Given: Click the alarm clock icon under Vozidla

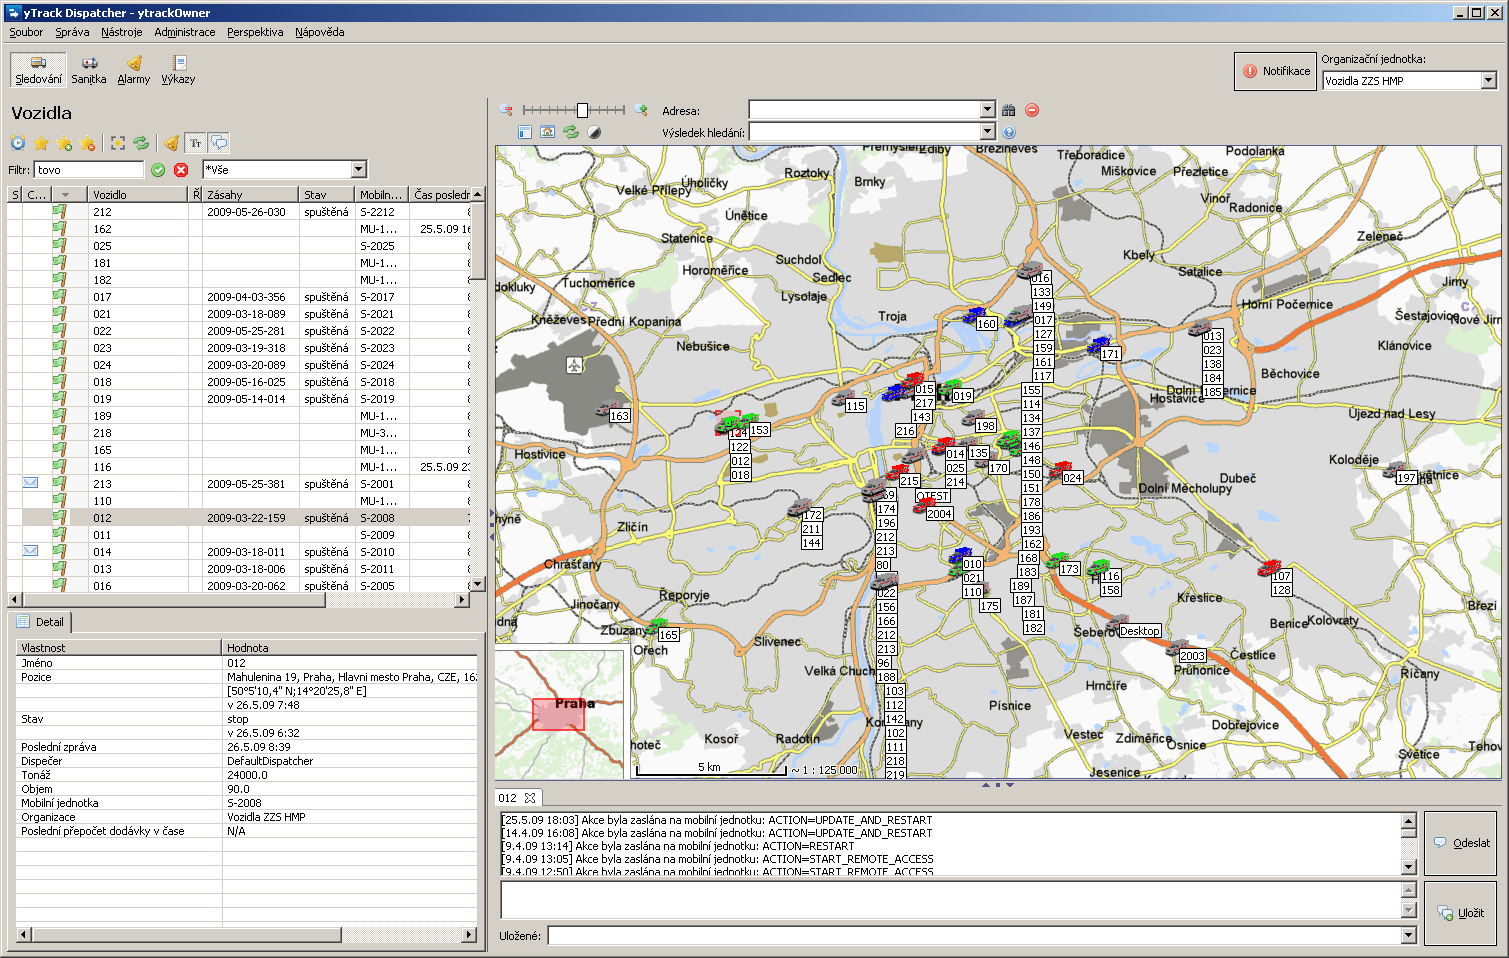Looking at the screenshot, I should tap(18, 143).
